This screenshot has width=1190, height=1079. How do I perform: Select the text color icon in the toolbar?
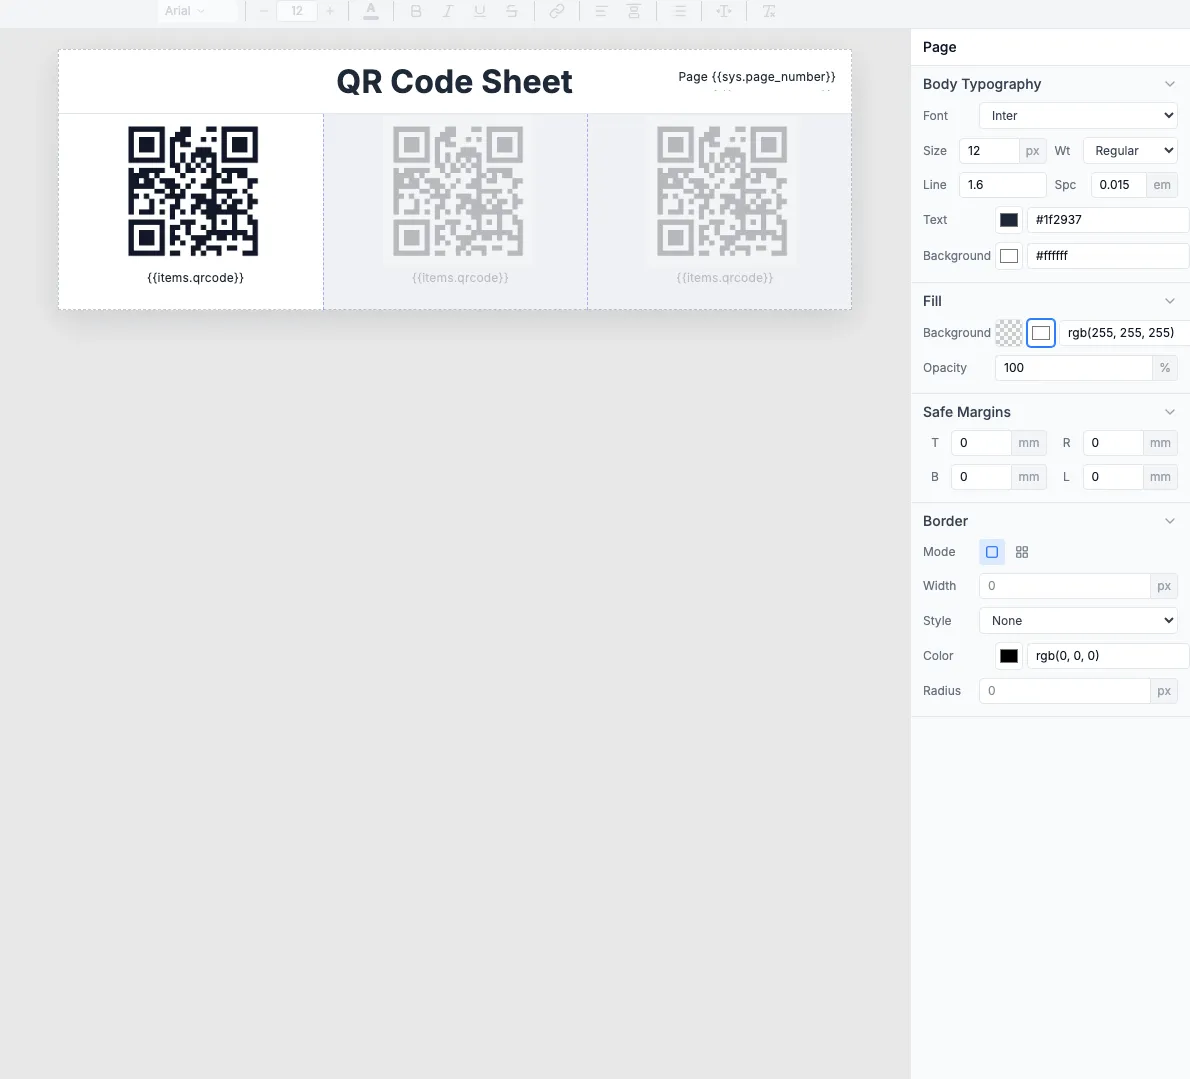[x=371, y=11]
